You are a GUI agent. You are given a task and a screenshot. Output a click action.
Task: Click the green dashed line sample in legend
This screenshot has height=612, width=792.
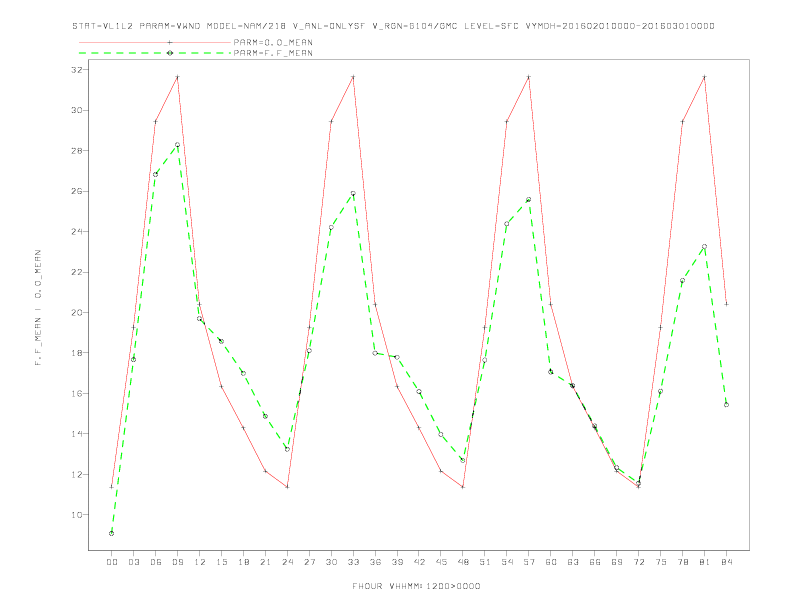[155, 53]
